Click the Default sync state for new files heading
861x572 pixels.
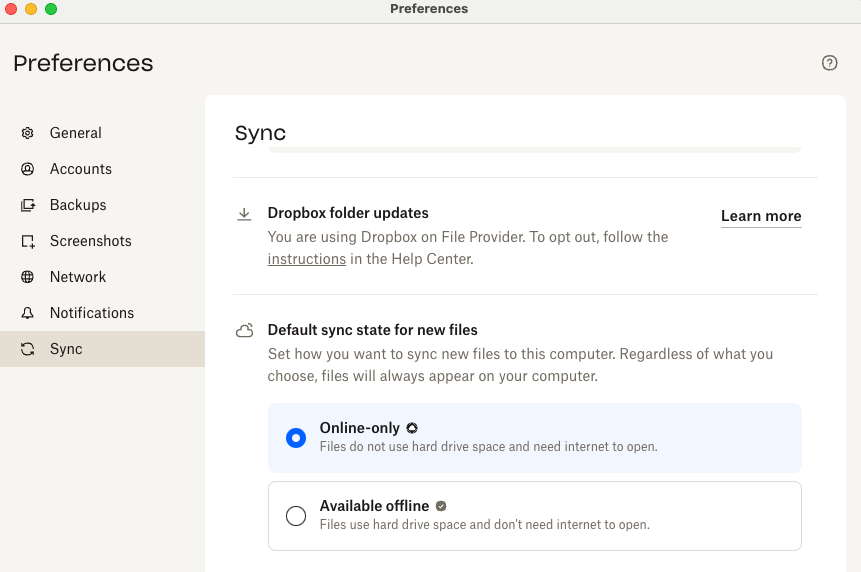372,330
